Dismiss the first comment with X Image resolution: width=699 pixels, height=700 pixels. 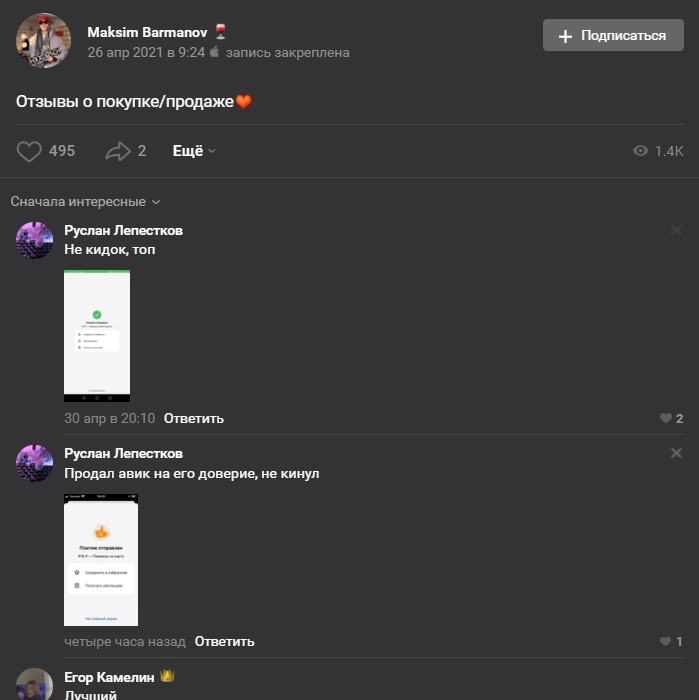[676, 230]
